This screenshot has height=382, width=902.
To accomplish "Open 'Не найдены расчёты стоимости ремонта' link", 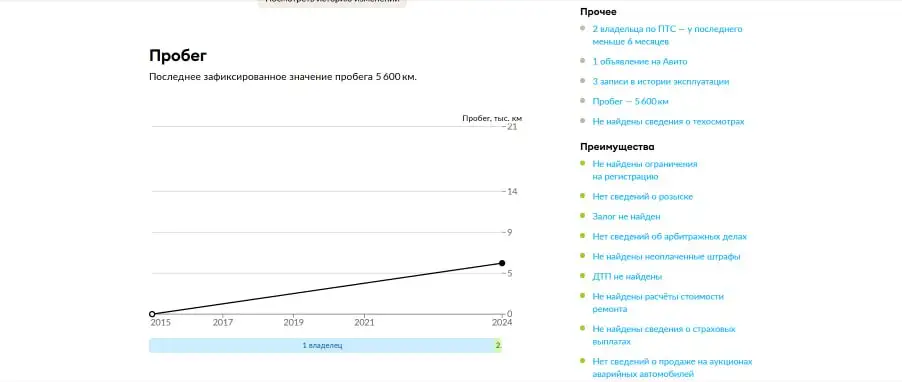I will coord(658,303).
